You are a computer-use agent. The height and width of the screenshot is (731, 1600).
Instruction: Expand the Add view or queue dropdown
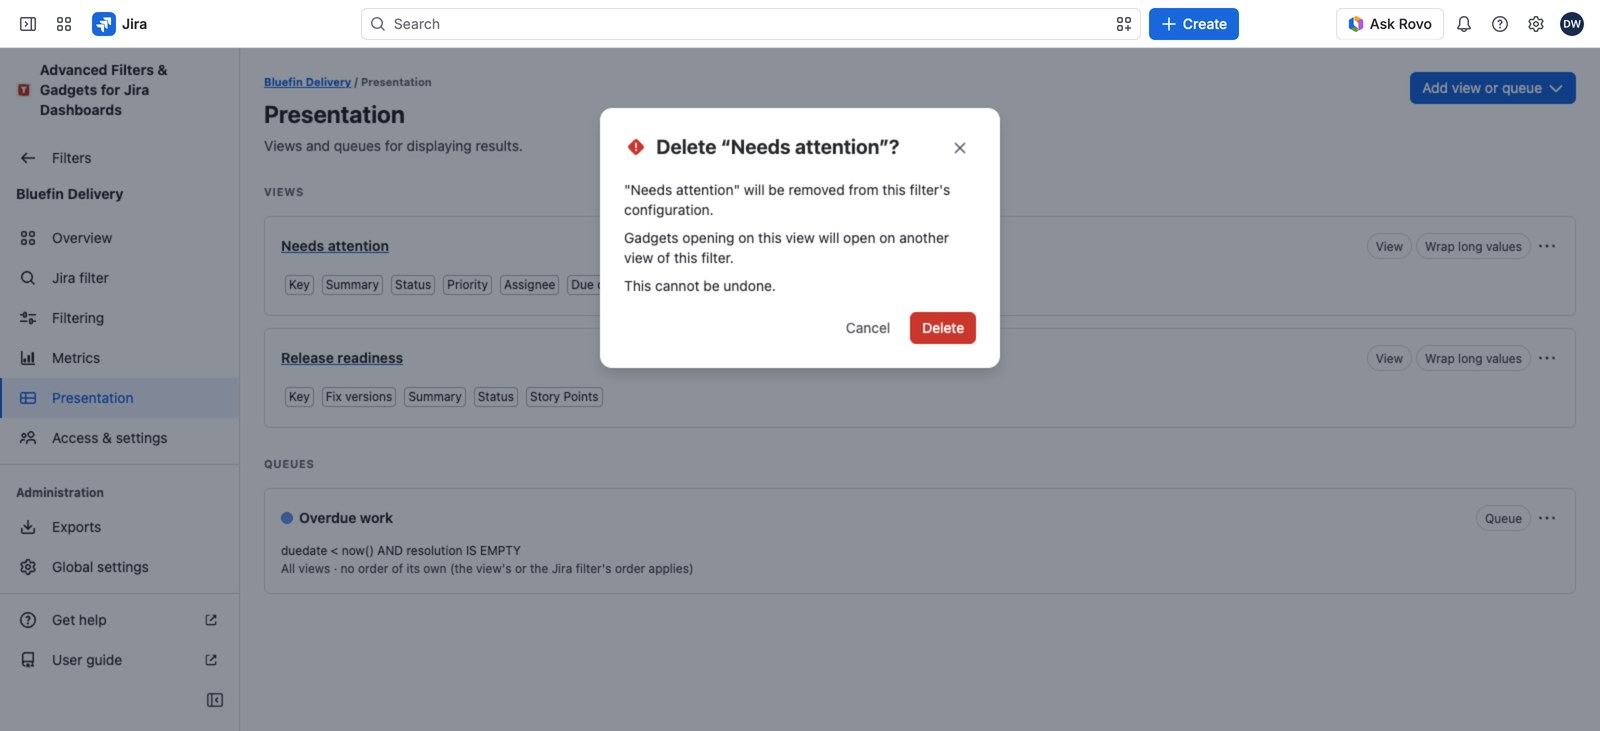pos(1493,88)
